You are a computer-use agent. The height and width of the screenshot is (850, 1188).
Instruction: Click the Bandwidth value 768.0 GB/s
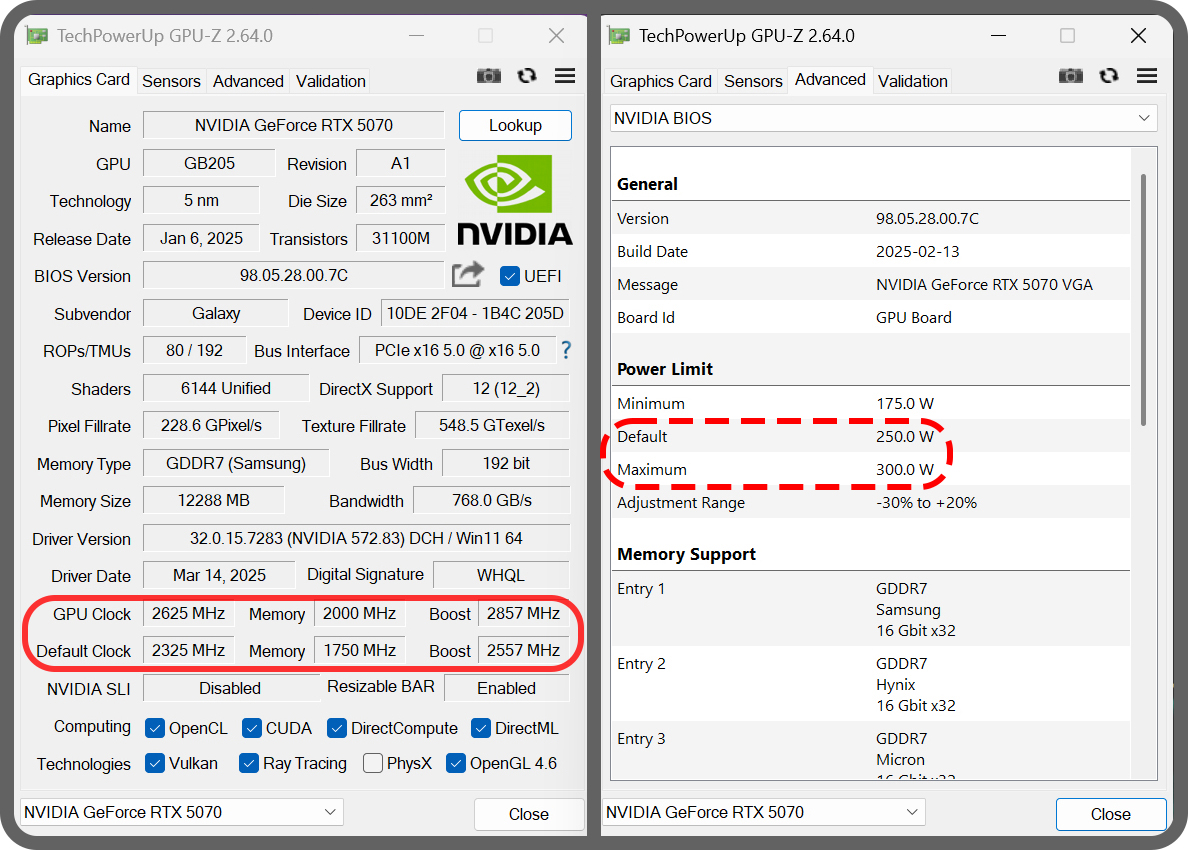(x=492, y=500)
